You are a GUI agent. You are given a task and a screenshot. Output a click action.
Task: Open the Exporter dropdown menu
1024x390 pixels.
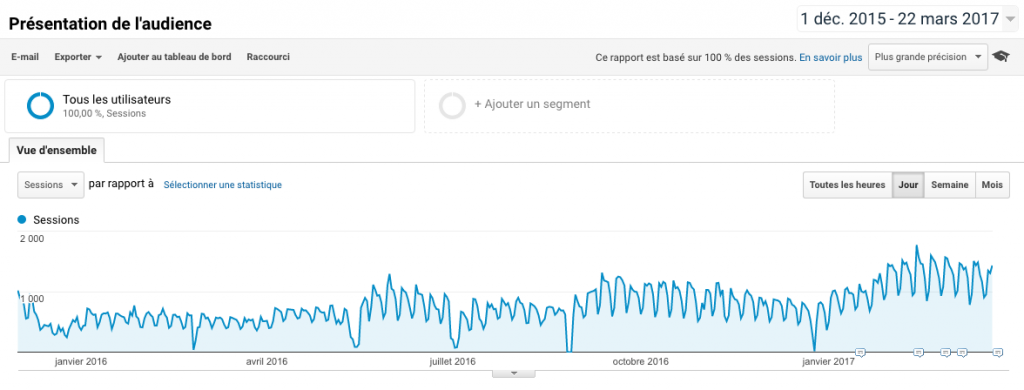[78, 57]
